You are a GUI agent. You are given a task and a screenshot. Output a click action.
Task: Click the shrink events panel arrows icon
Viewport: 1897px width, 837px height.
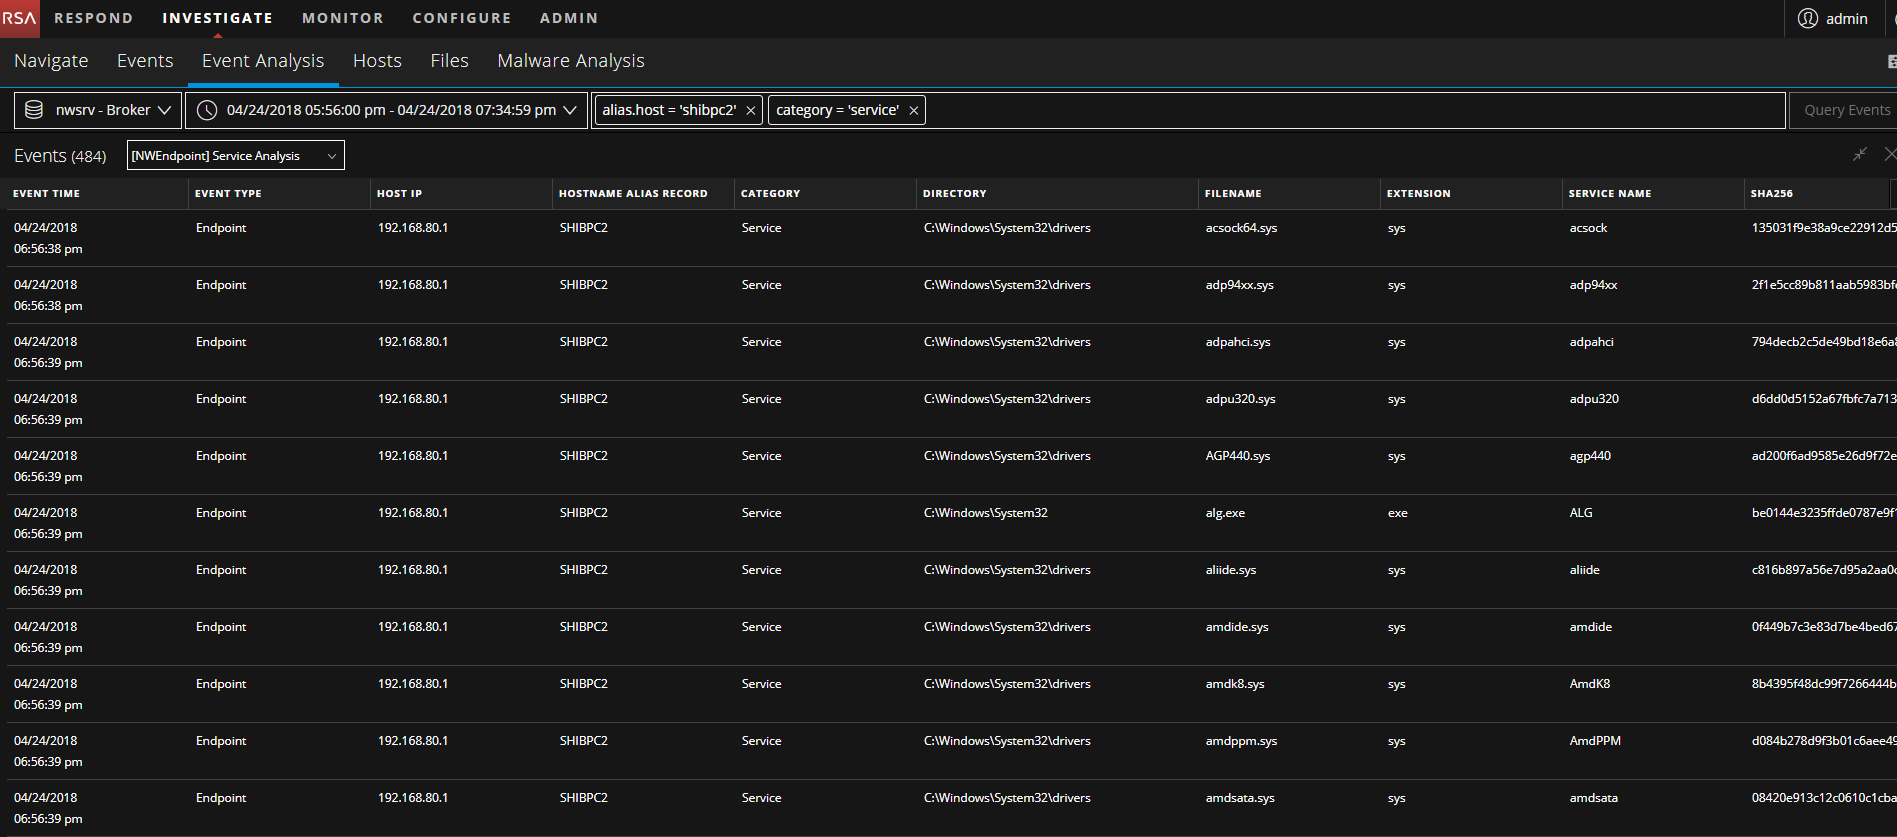(x=1859, y=154)
